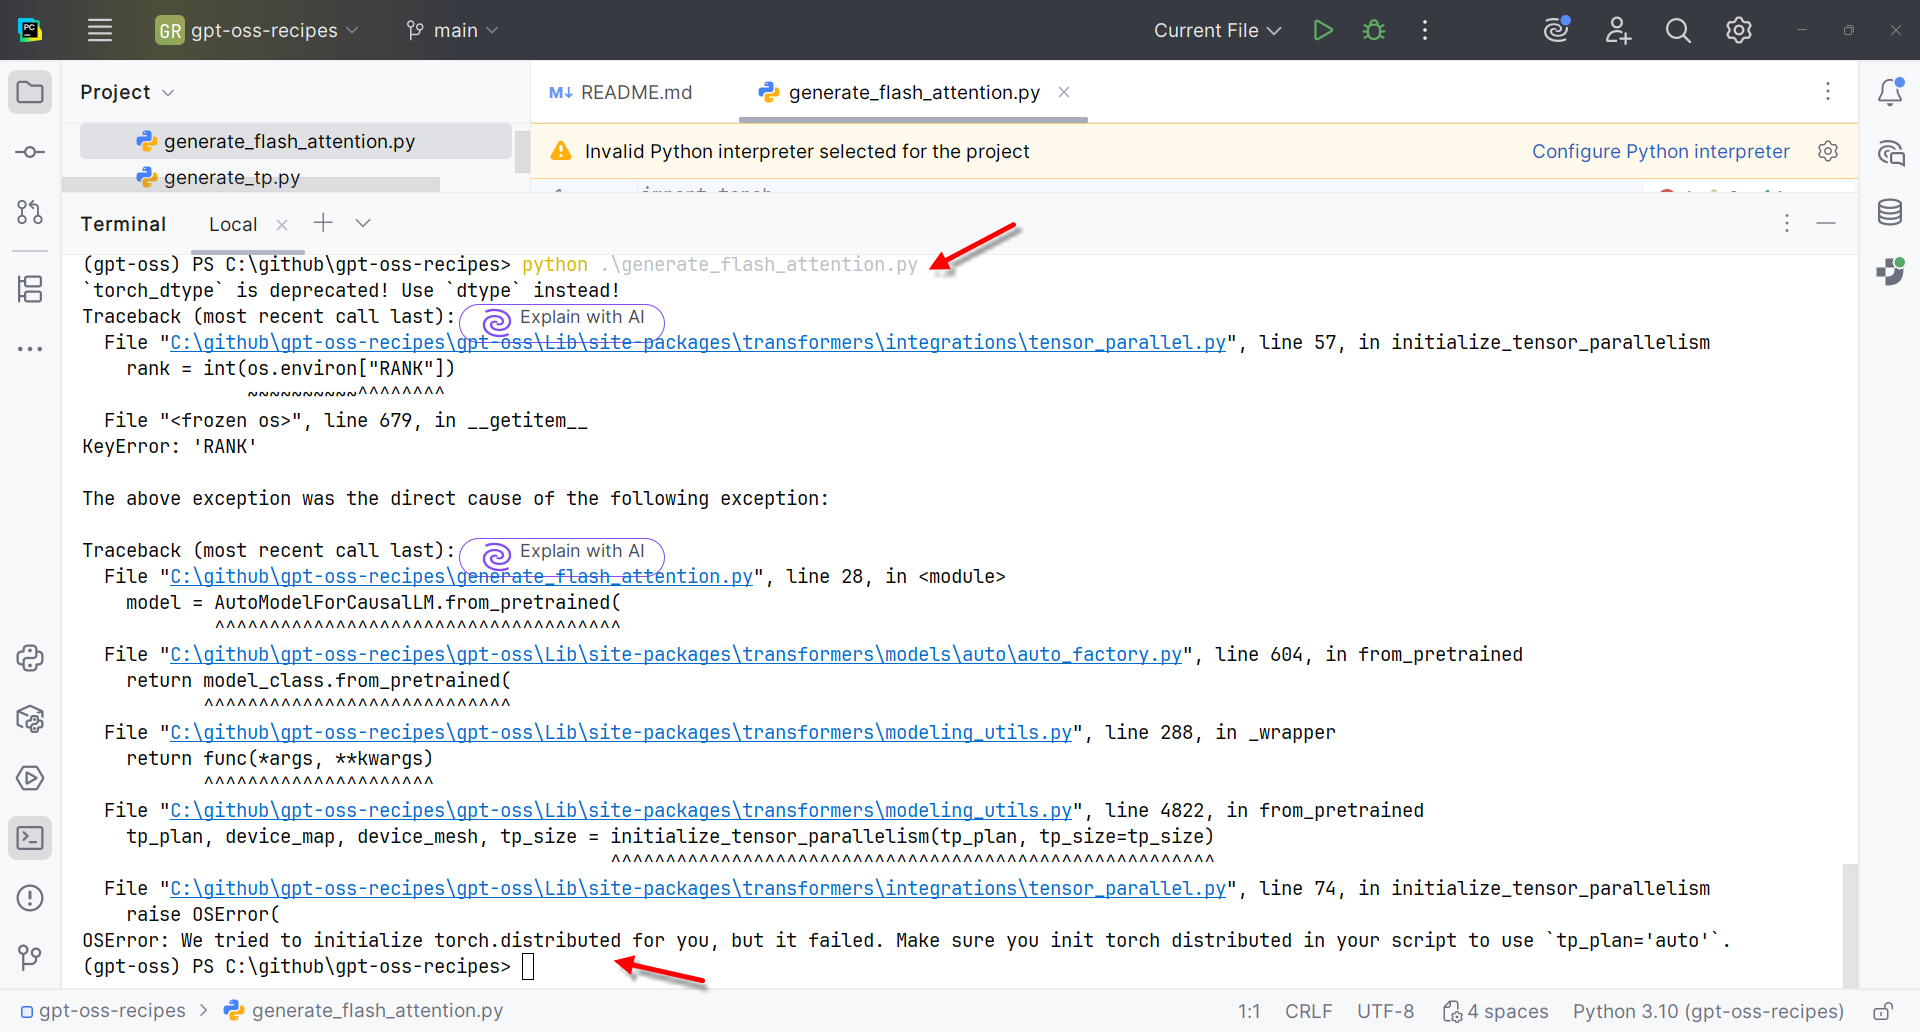Start debugging via the bug icon
This screenshot has width=1920, height=1032.
tap(1373, 30)
